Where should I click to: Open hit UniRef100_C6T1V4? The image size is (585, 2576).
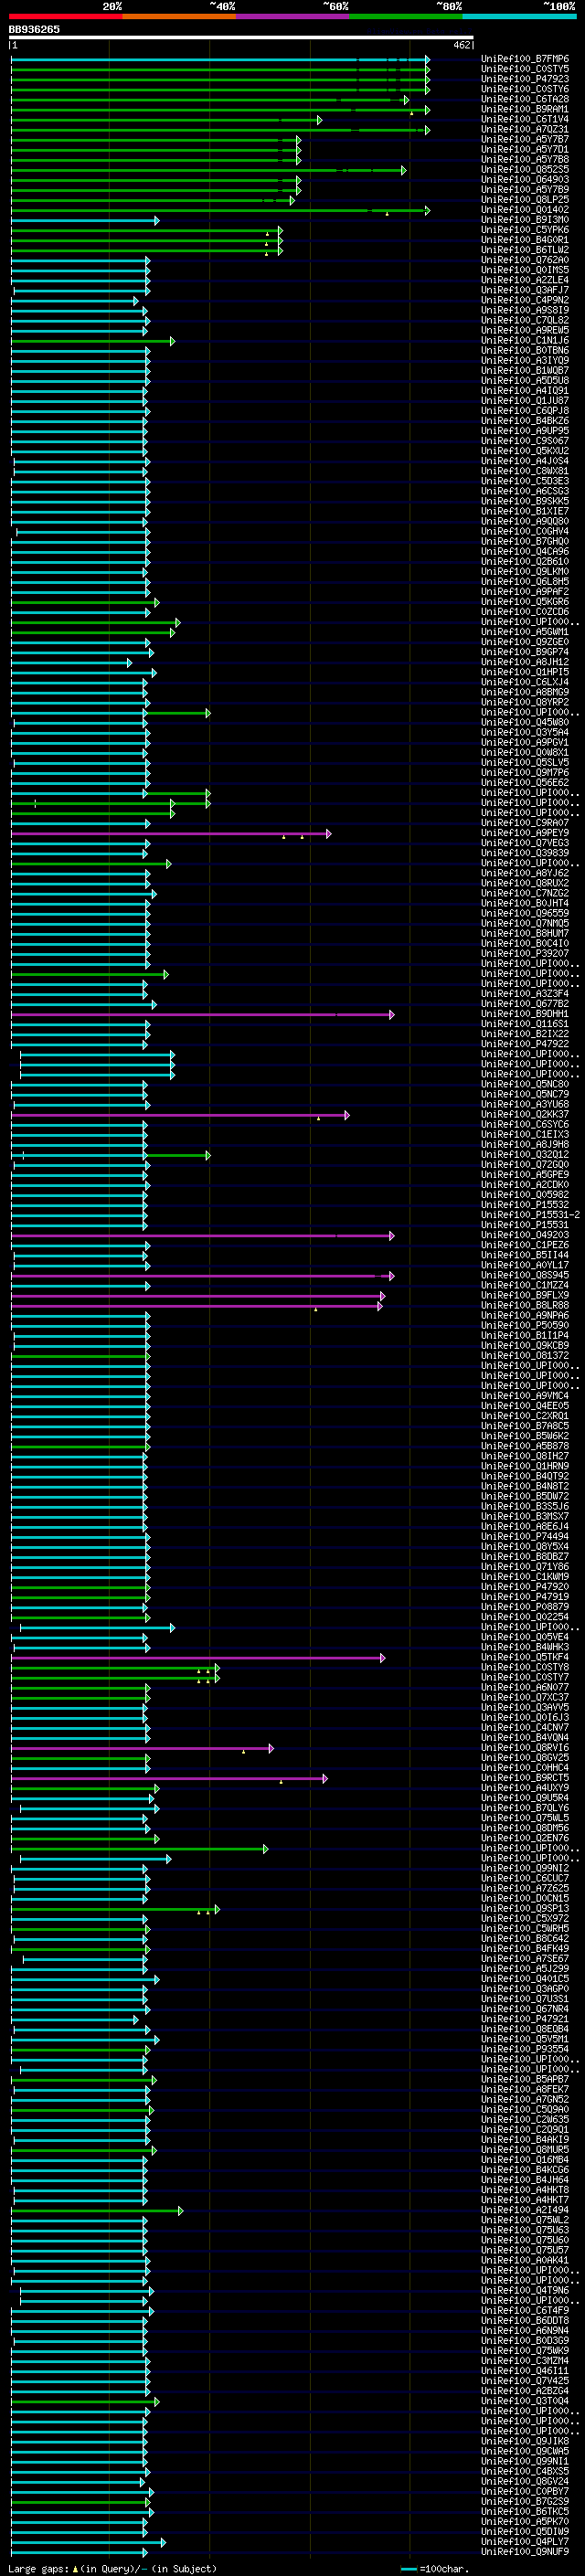pyautogui.click(x=525, y=119)
